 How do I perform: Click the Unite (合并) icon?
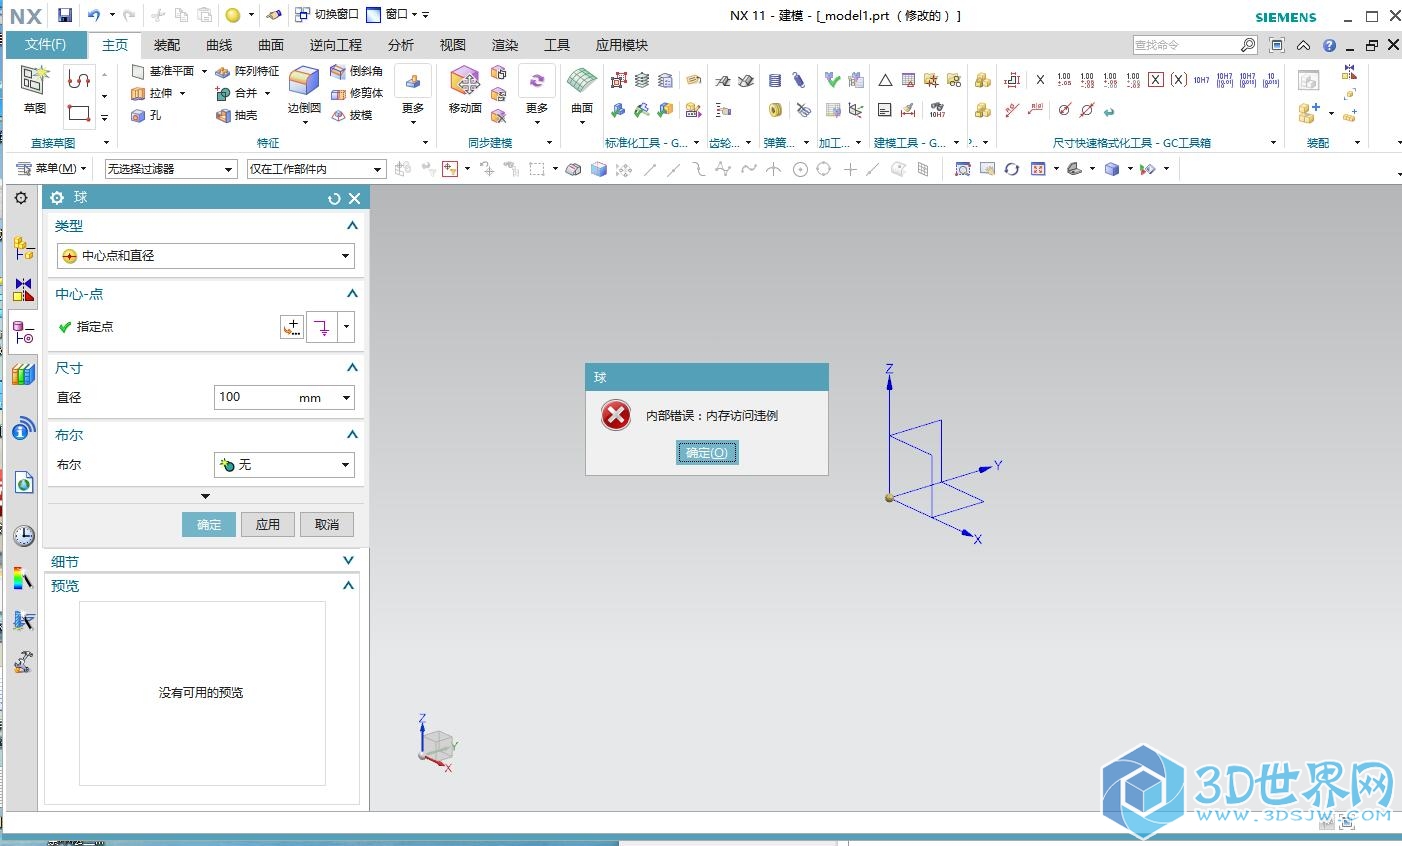point(223,93)
